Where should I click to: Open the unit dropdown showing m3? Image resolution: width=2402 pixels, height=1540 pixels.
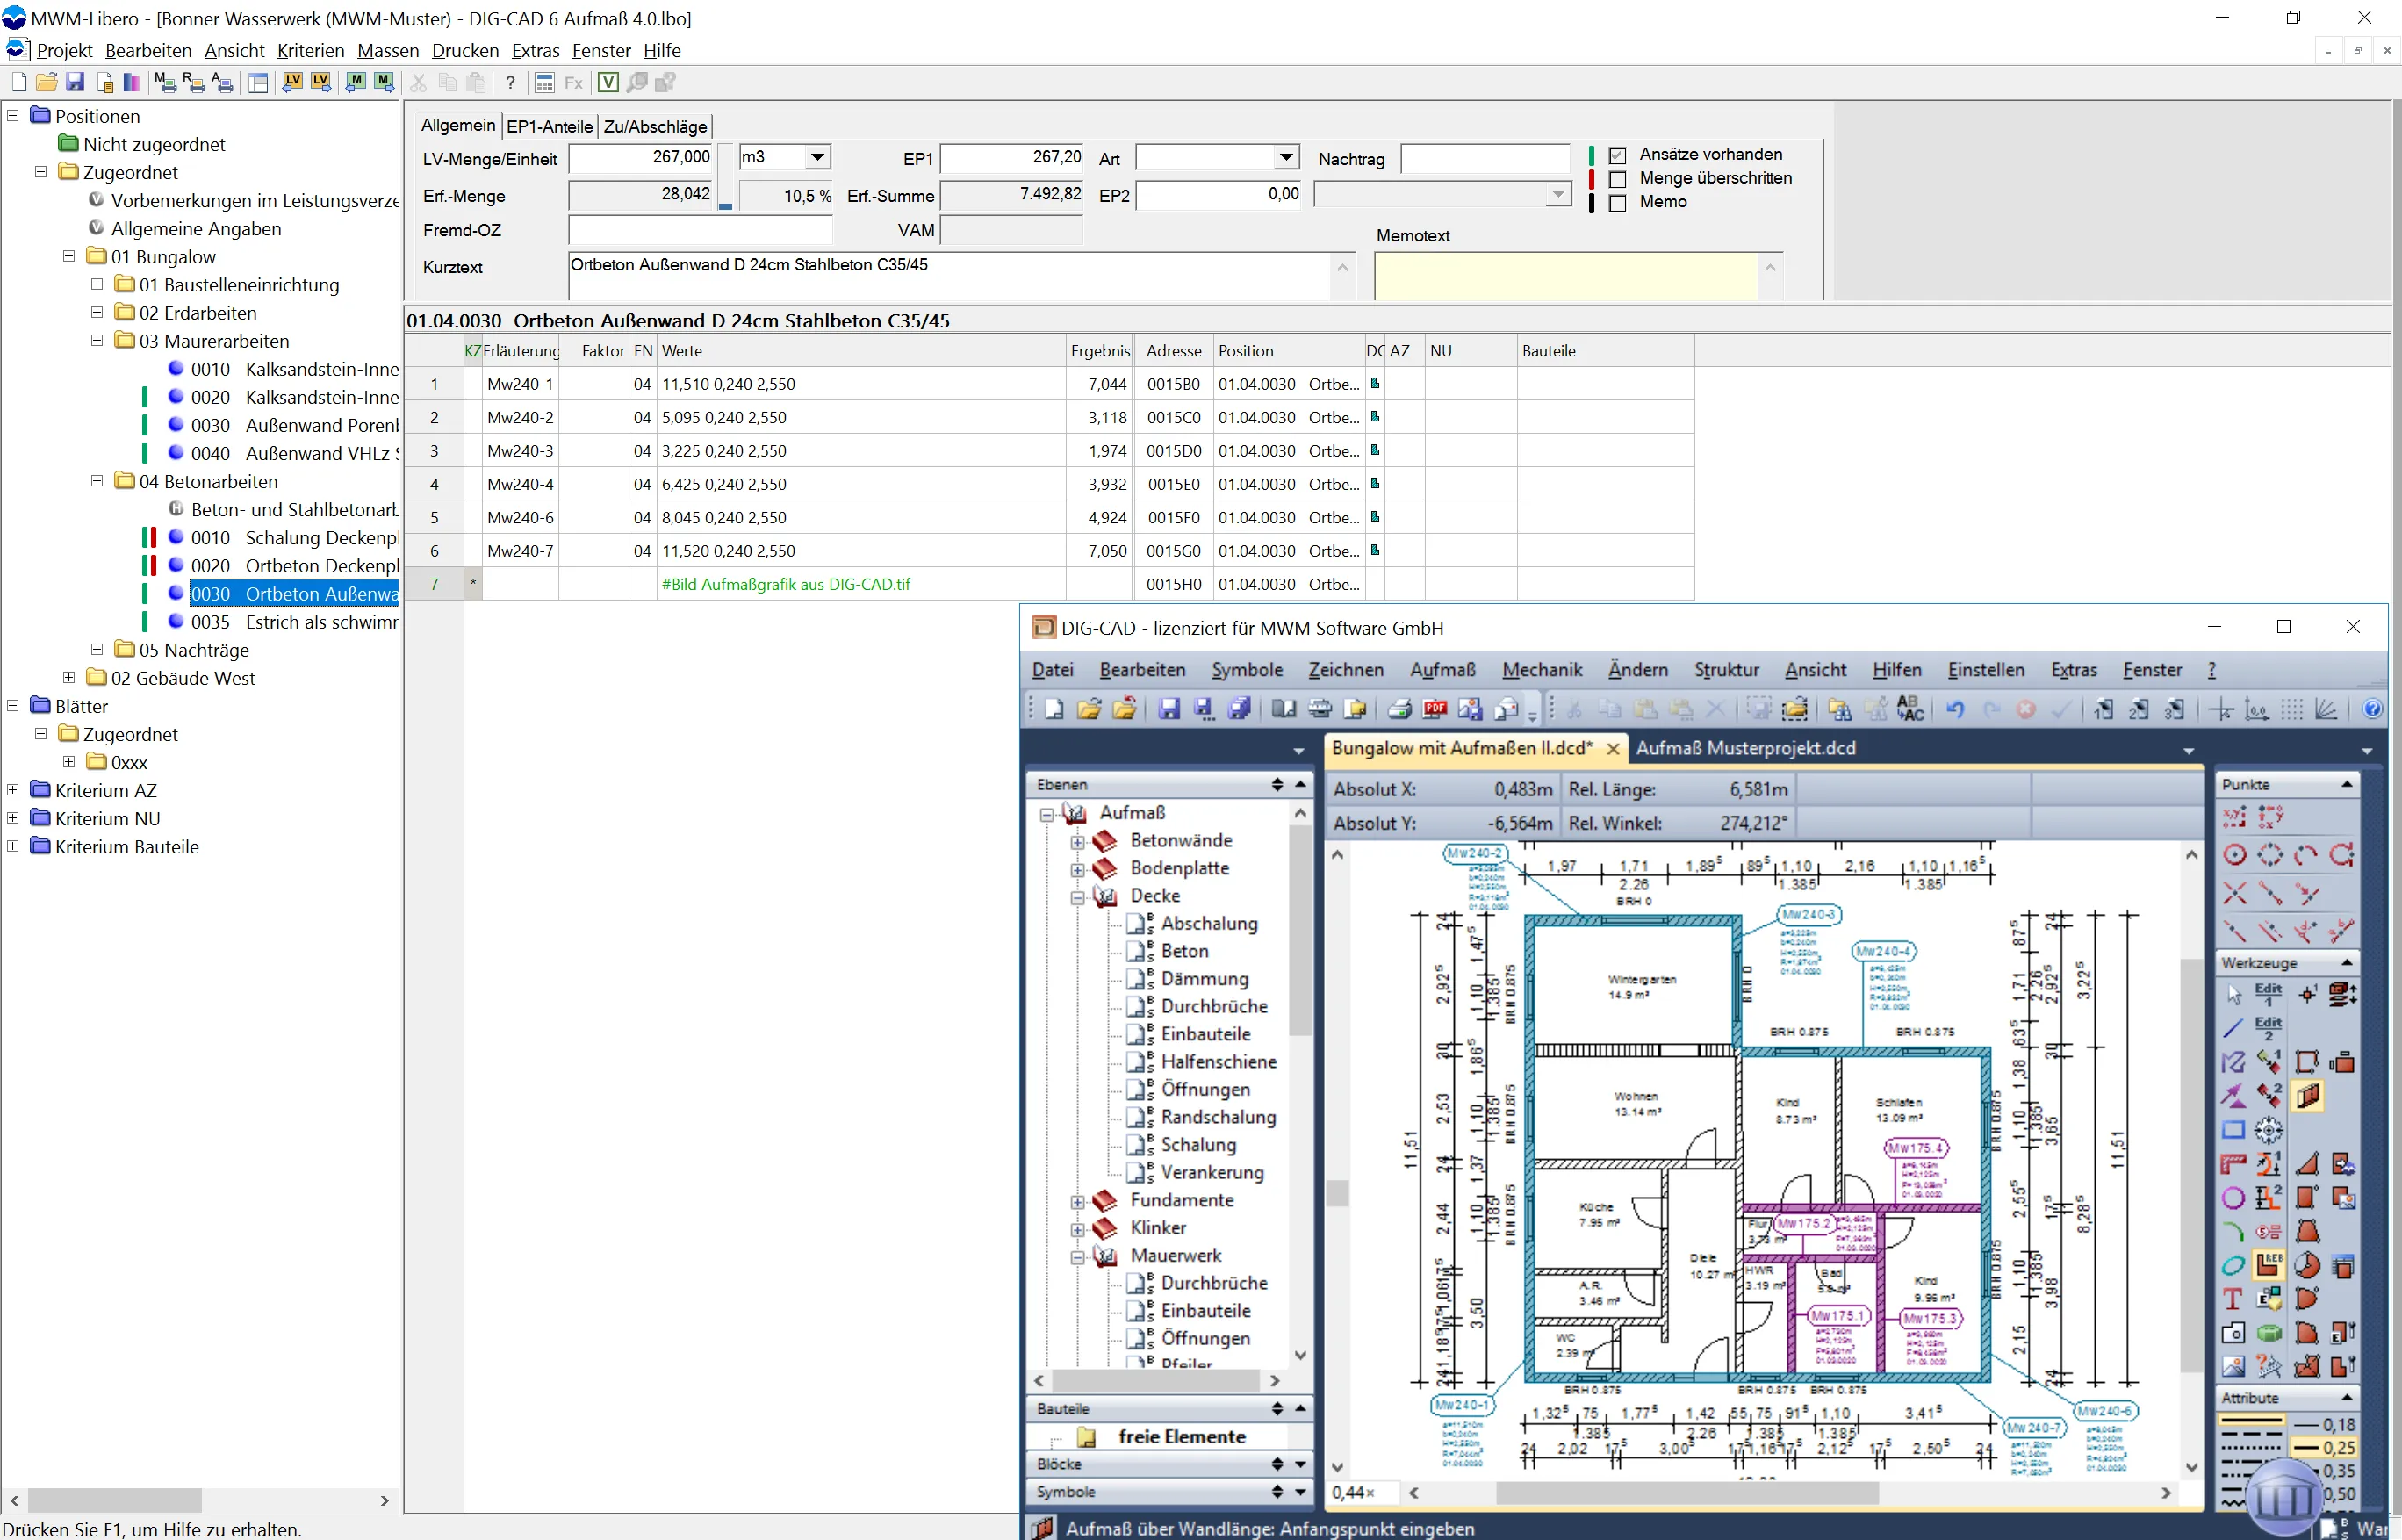pos(818,158)
